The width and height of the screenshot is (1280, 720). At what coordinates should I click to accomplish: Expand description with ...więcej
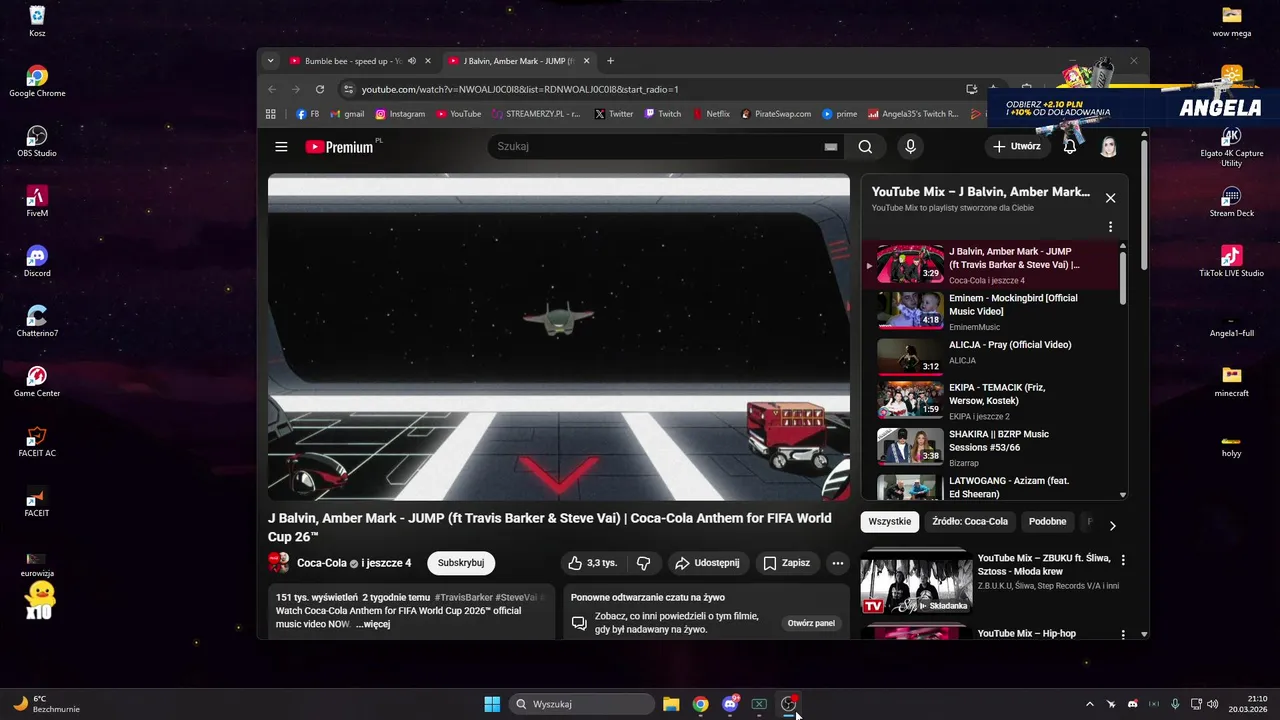coord(373,624)
